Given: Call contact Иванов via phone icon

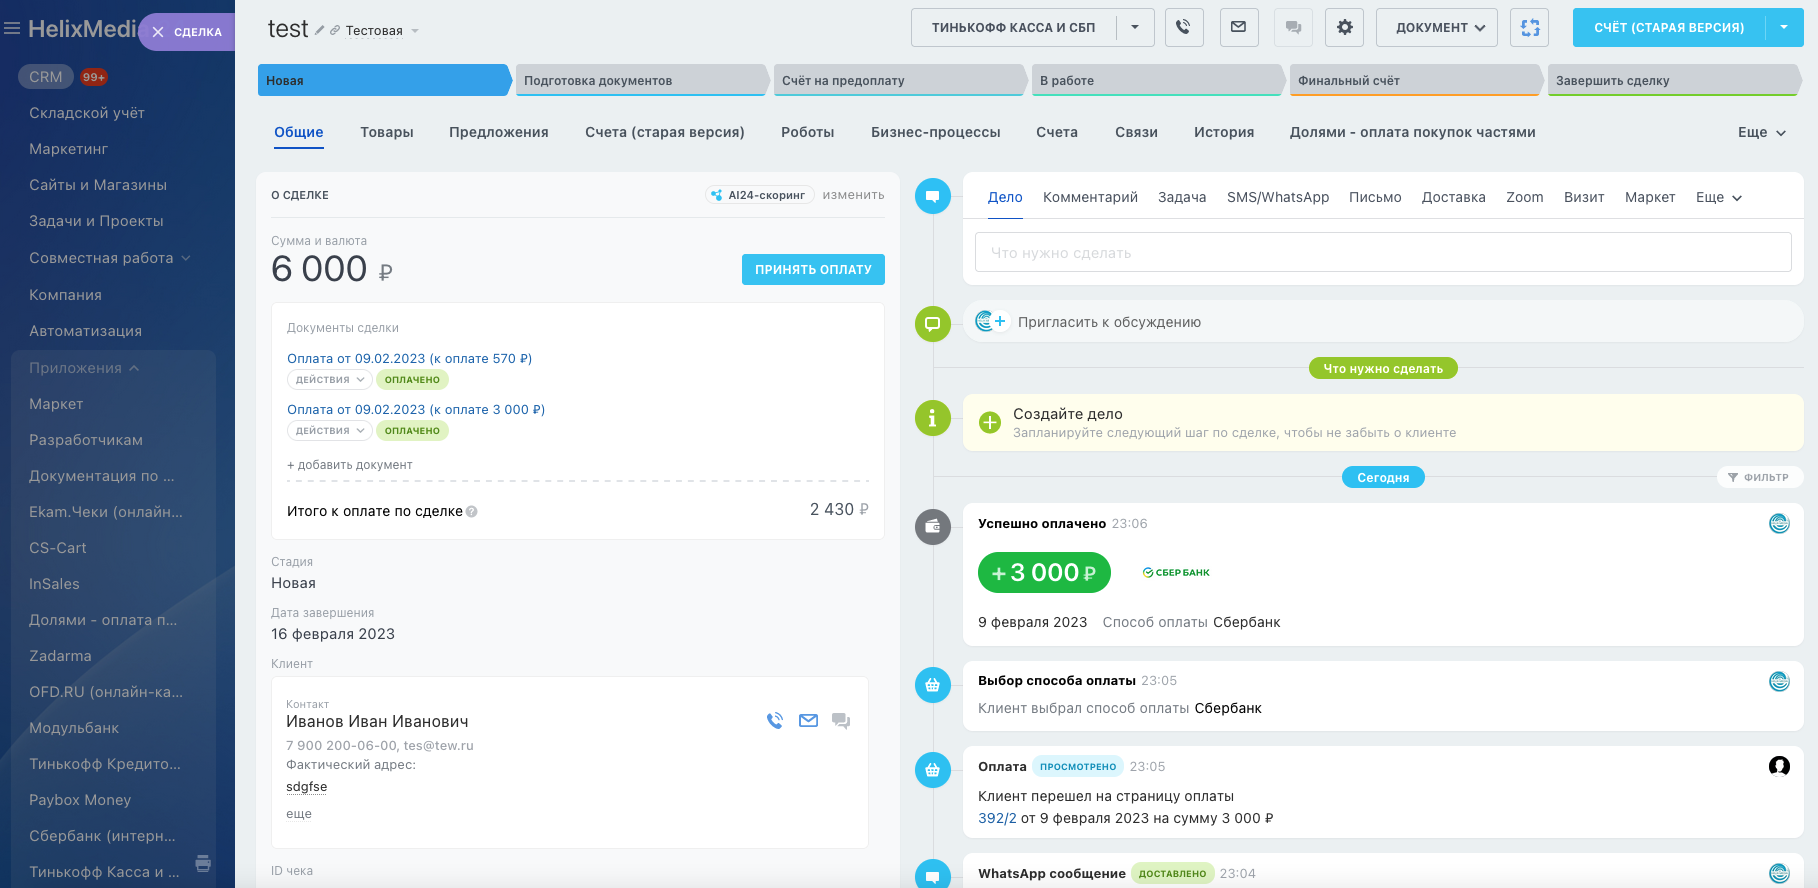Looking at the screenshot, I should coord(775,720).
